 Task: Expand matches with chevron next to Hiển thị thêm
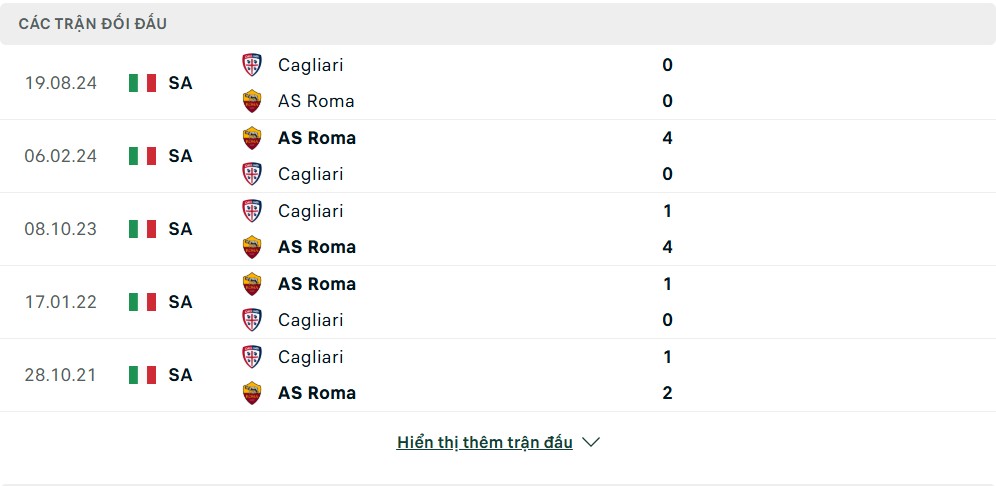[x=591, y=442]
